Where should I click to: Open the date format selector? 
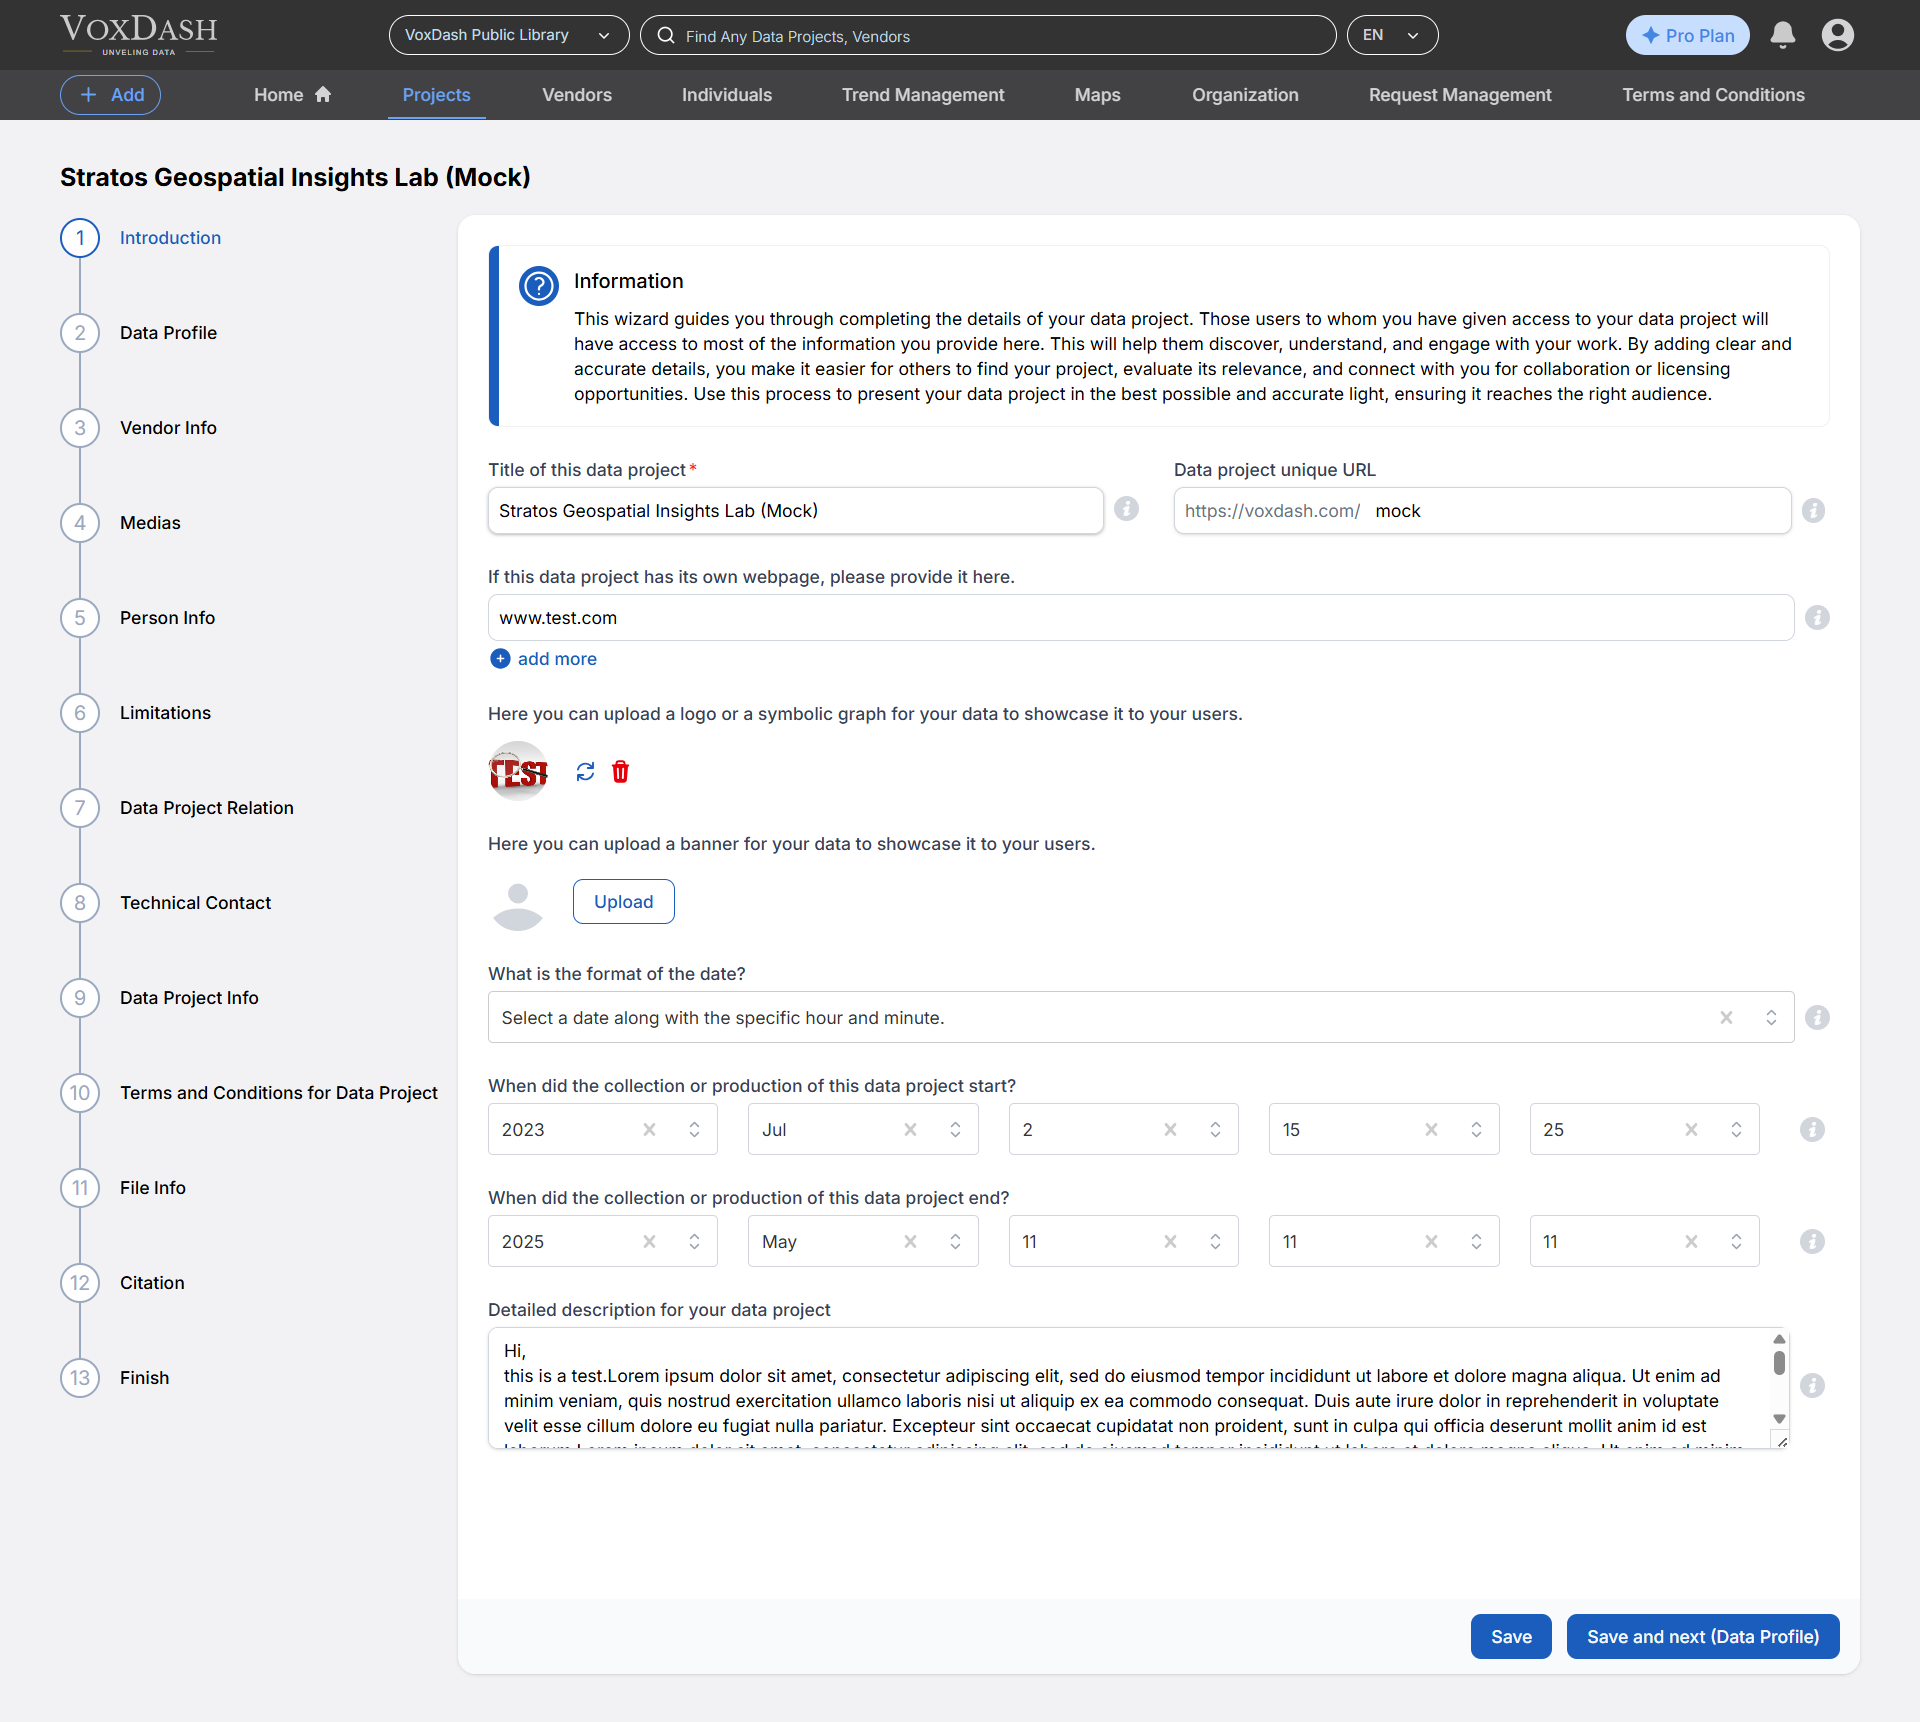[1771, 1017]
